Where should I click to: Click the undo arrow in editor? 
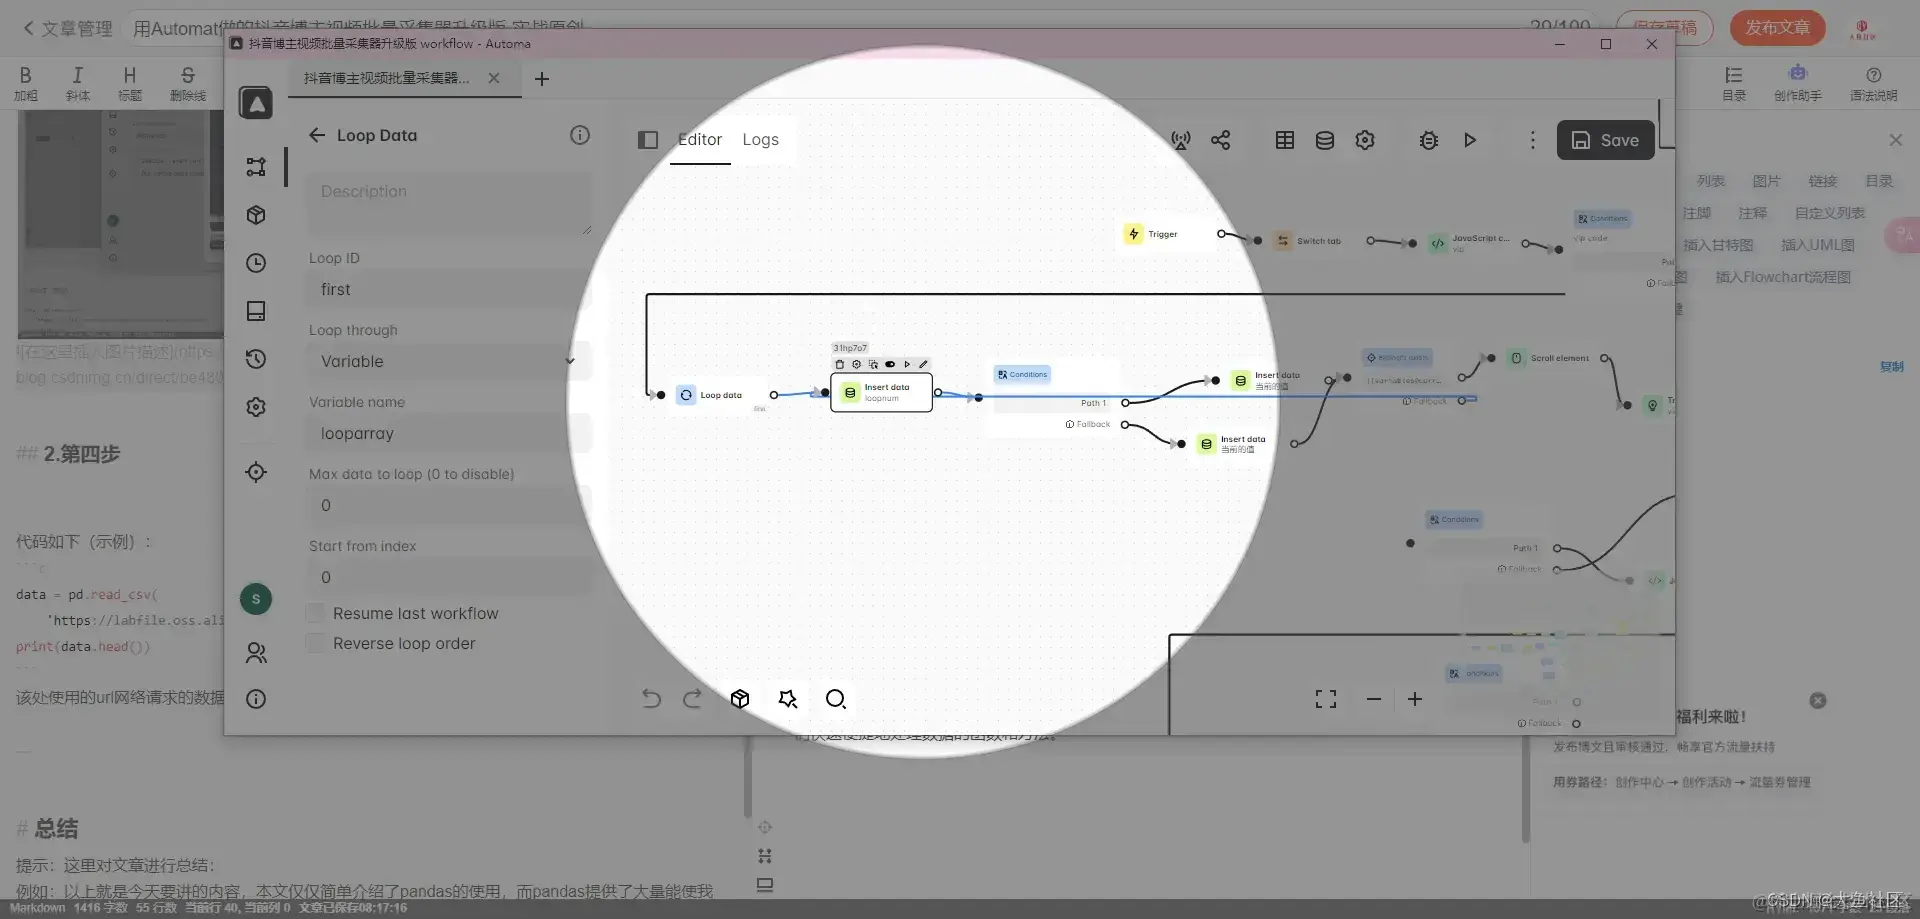(x=651, y=699)
